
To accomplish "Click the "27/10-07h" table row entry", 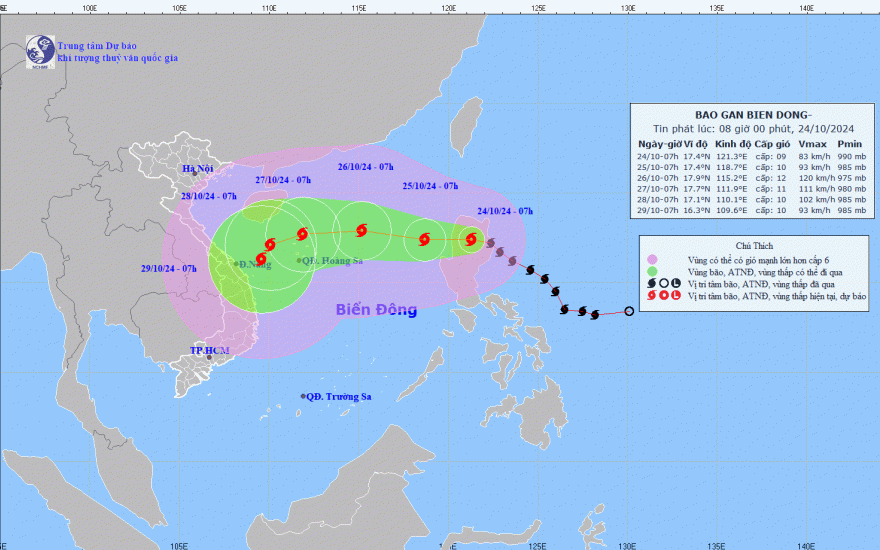I will (x=658, y=189).
